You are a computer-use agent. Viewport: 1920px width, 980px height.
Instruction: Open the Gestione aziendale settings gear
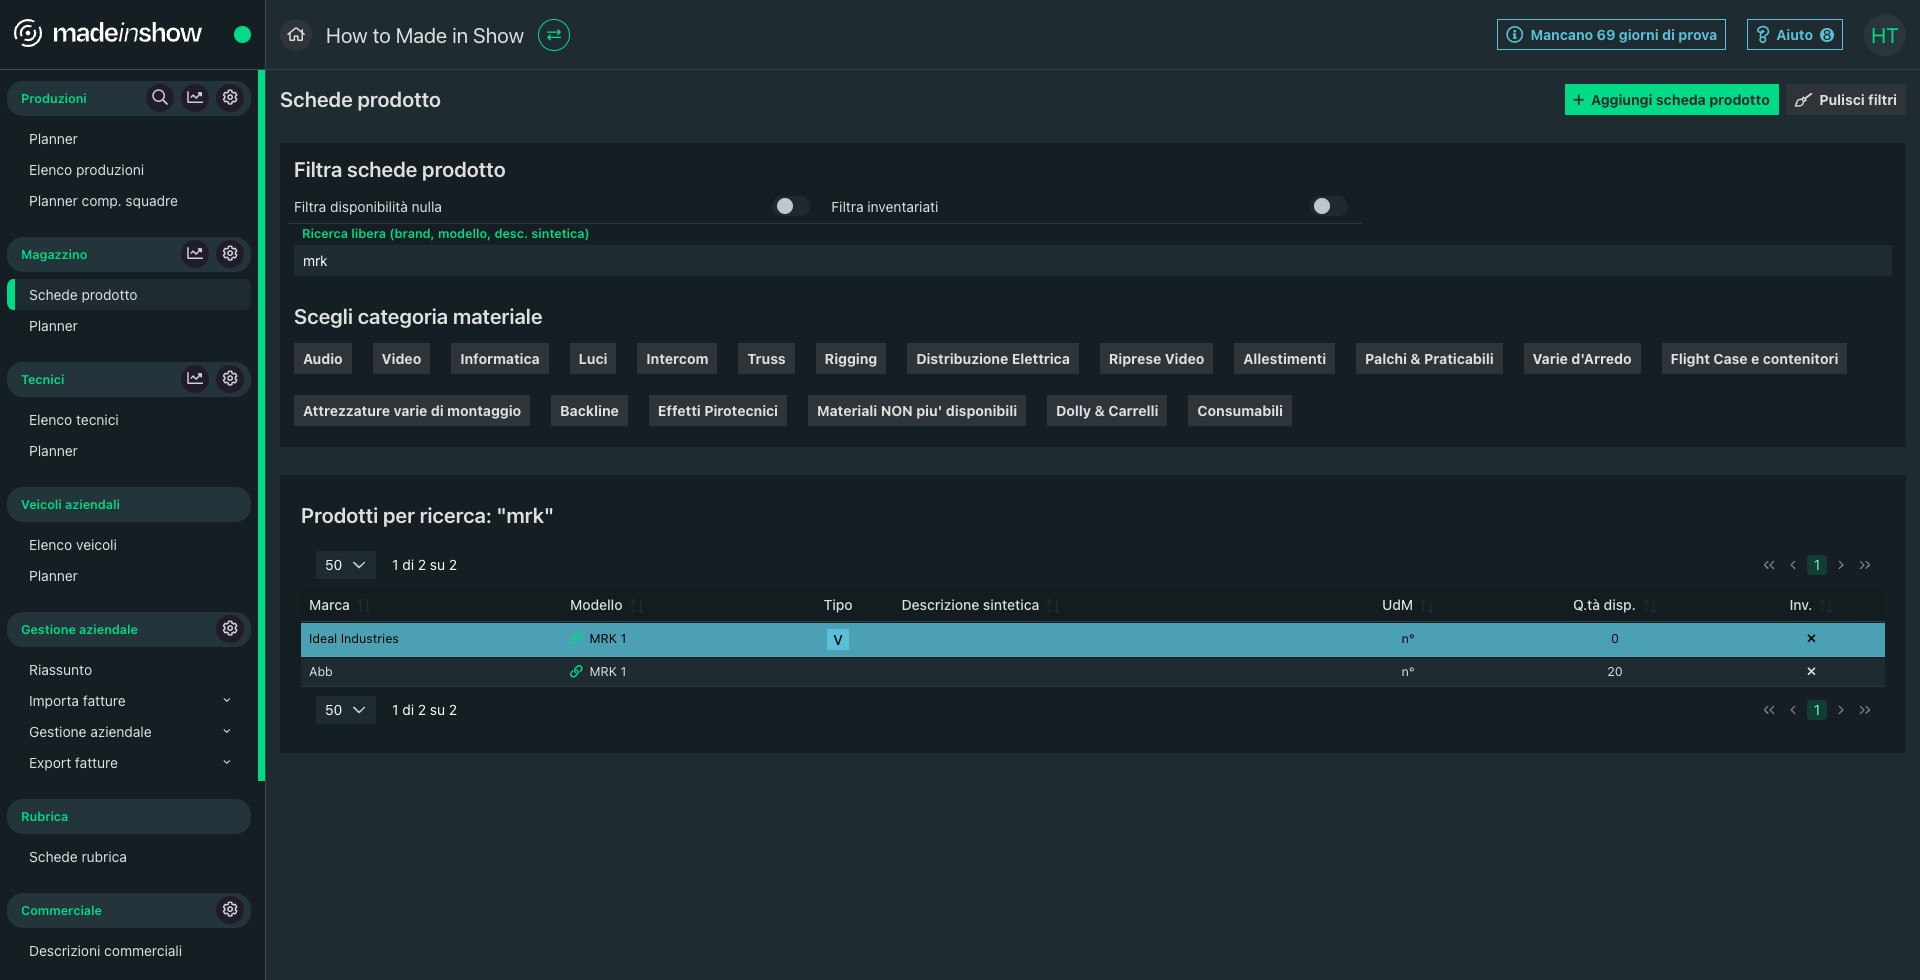tap(230, 629)
